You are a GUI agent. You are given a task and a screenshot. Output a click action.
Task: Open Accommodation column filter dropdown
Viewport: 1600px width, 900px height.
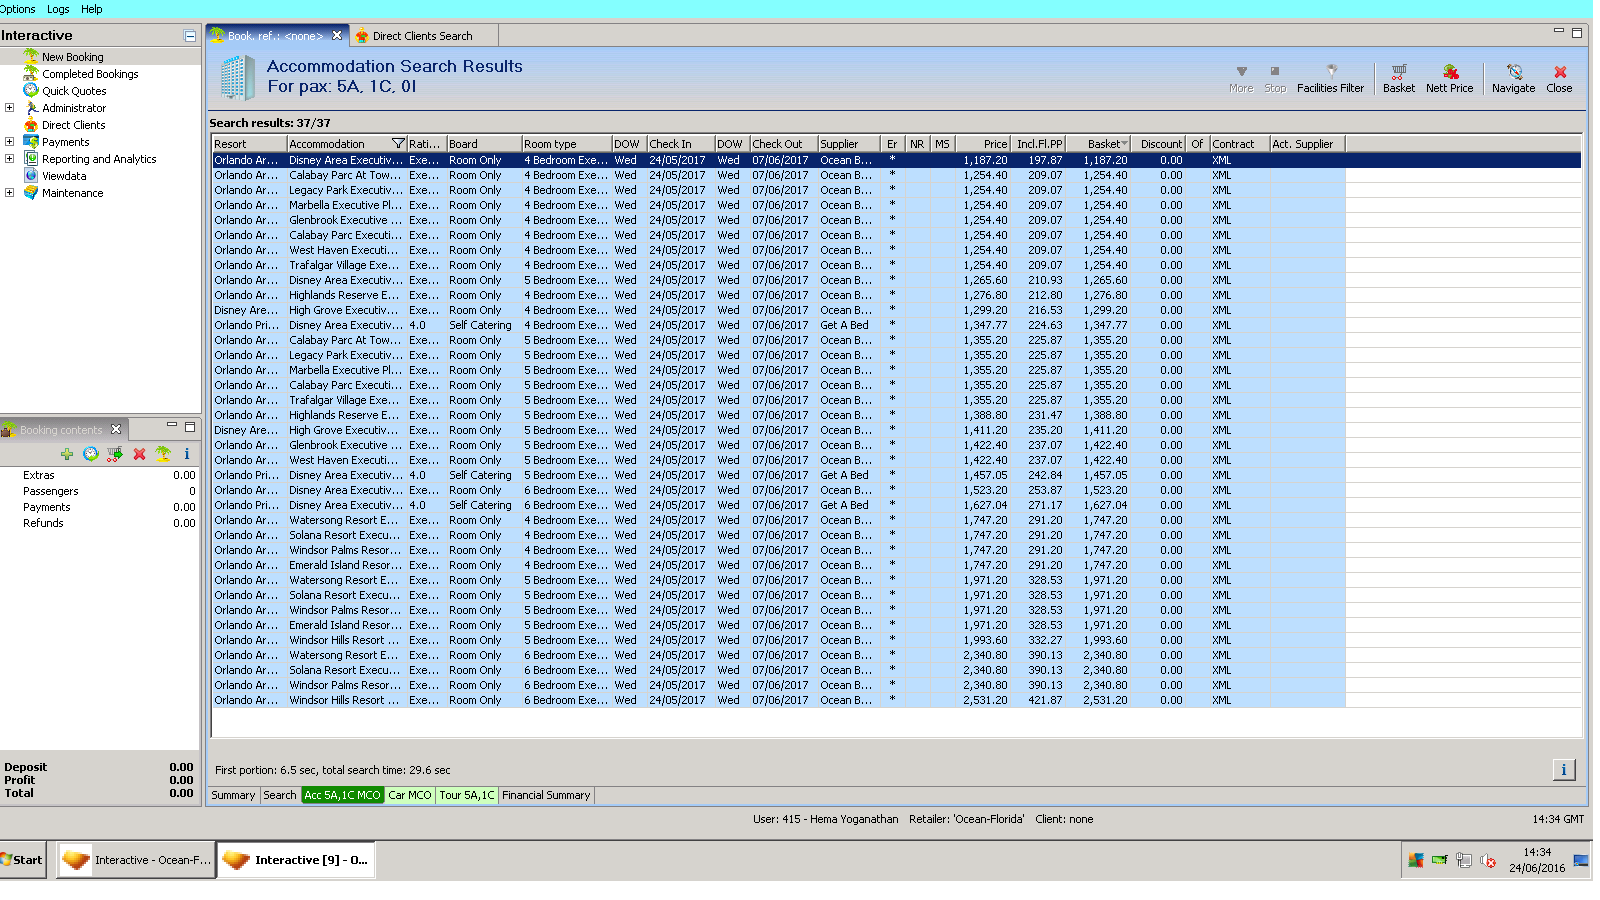[x=398, y=144]
